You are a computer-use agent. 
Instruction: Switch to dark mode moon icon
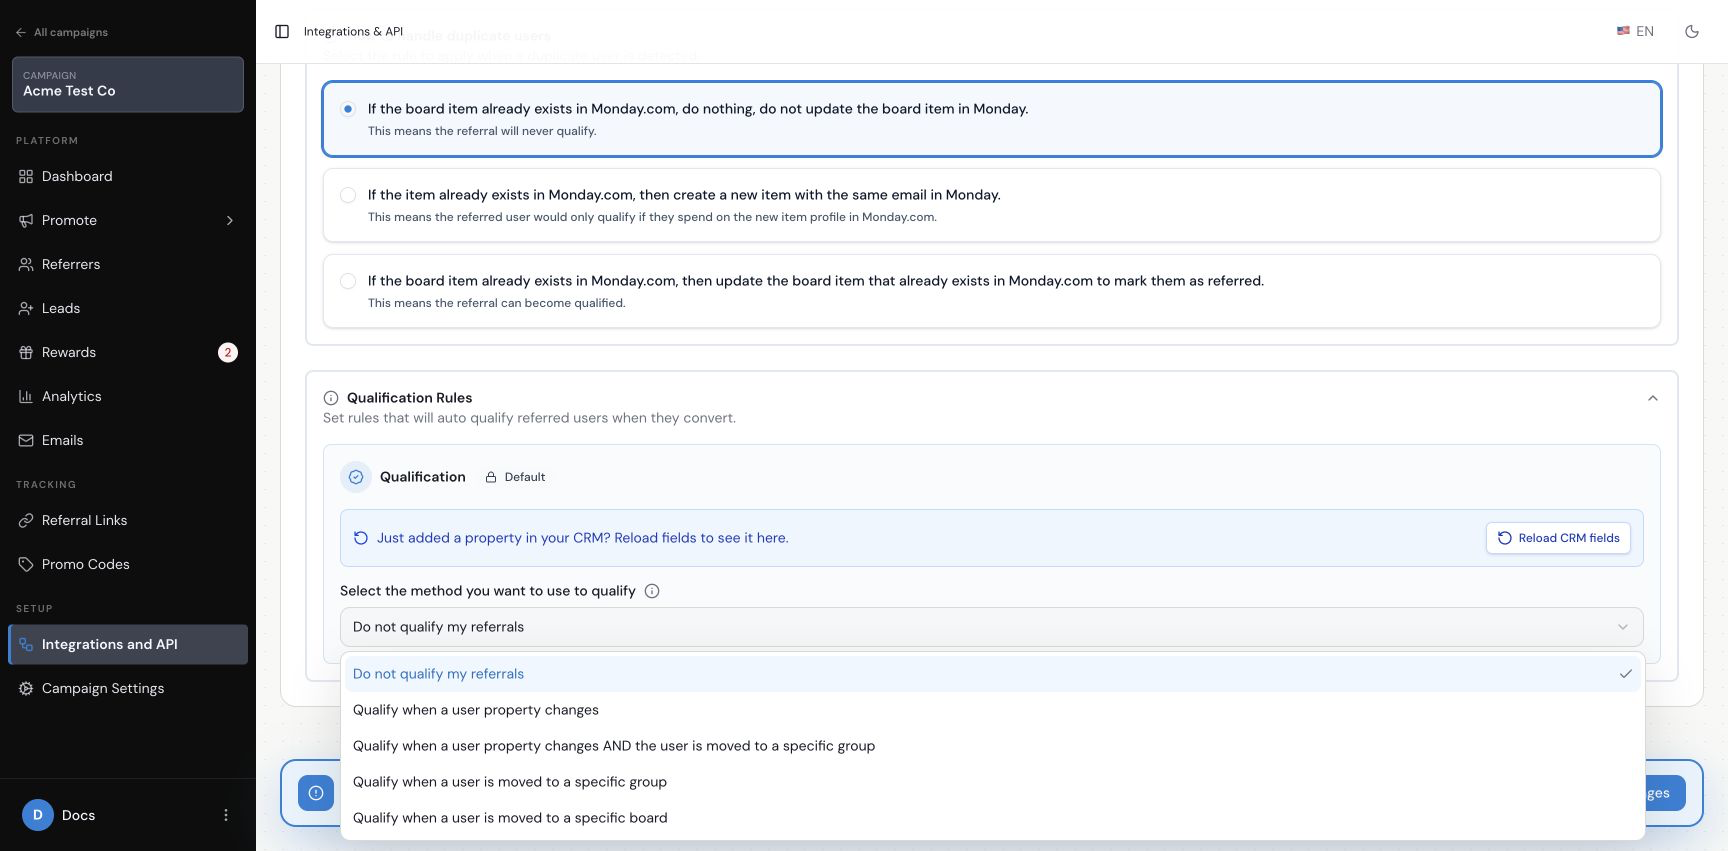pyautogui.click(x=1692, y=32)
